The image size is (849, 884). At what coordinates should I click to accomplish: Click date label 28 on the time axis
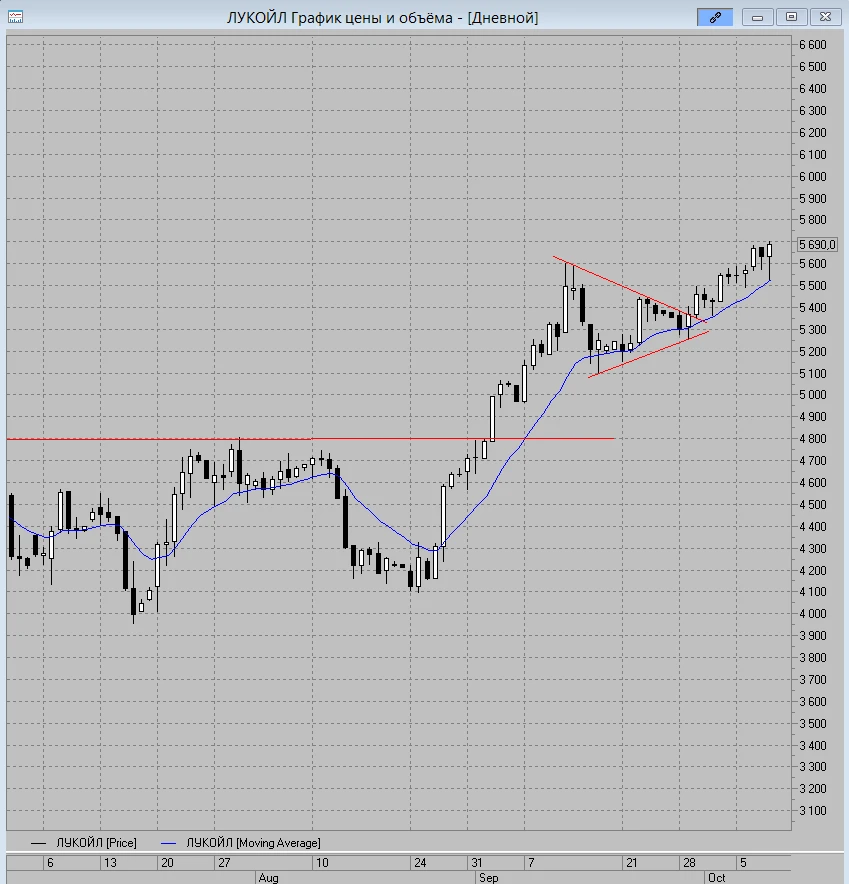point(689,863)
